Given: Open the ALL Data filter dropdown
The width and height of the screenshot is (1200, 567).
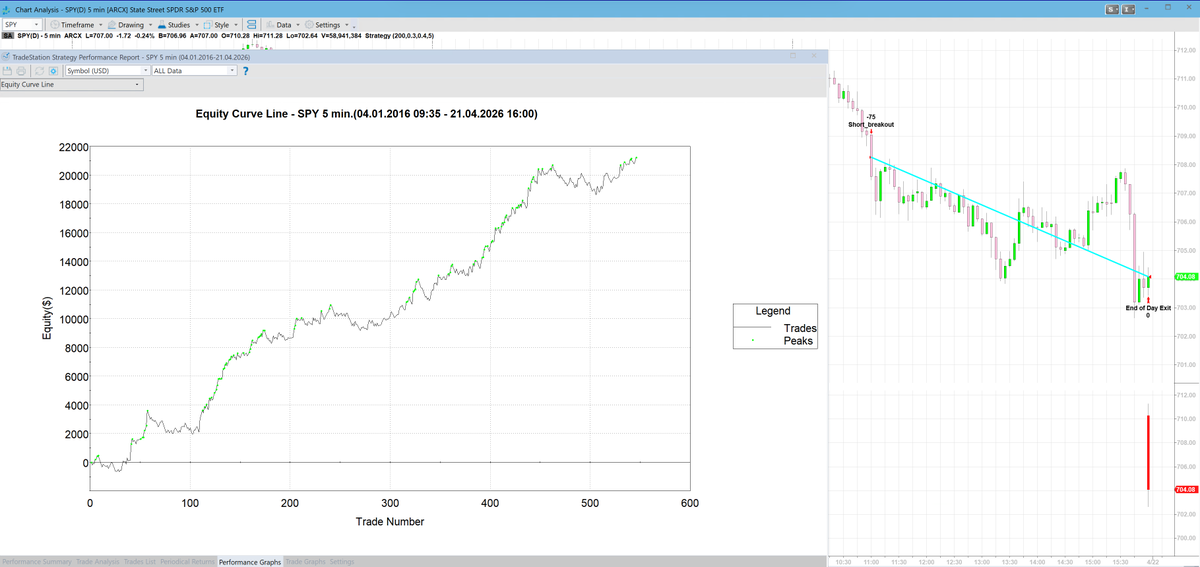Looking at the screenshot, I should pos(194,71).
